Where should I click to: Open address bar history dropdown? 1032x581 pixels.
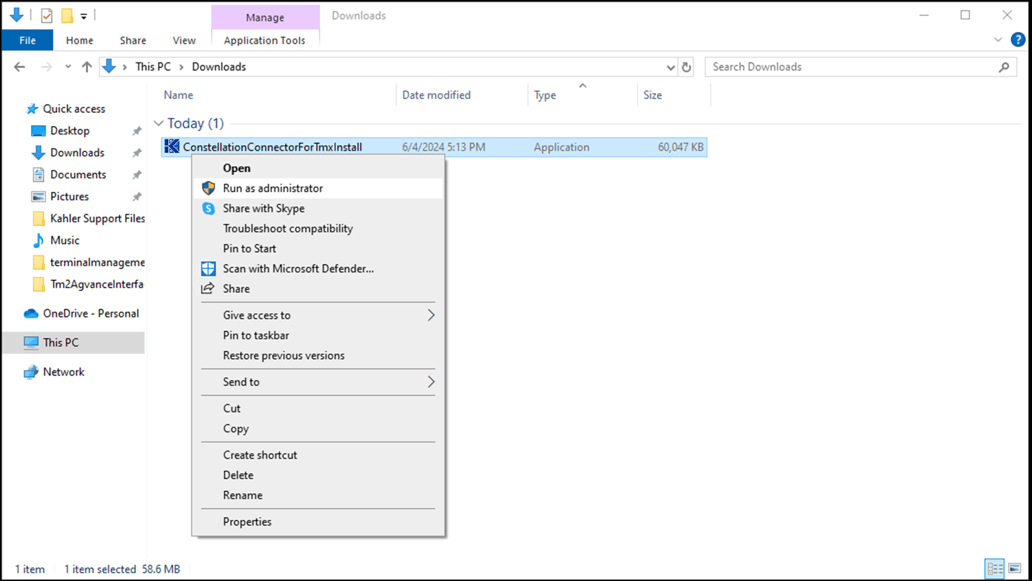click(670, 67)
